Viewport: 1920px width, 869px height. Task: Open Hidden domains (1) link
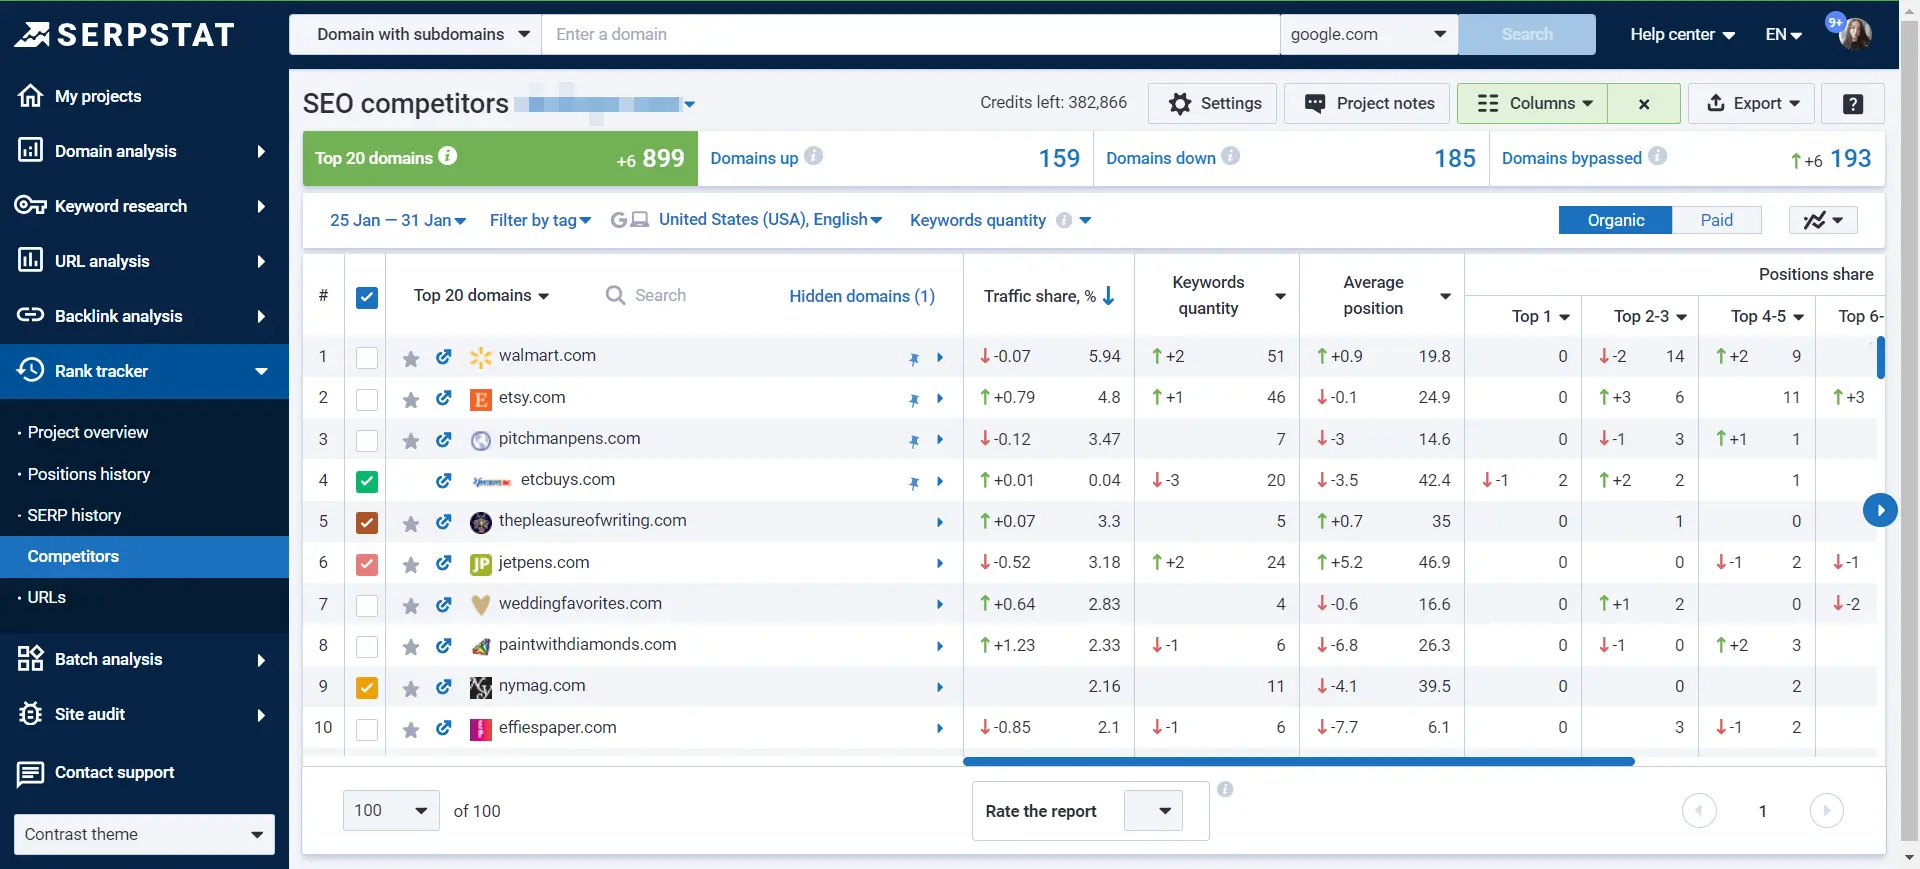pyautogui.click(x=862, y=295)
